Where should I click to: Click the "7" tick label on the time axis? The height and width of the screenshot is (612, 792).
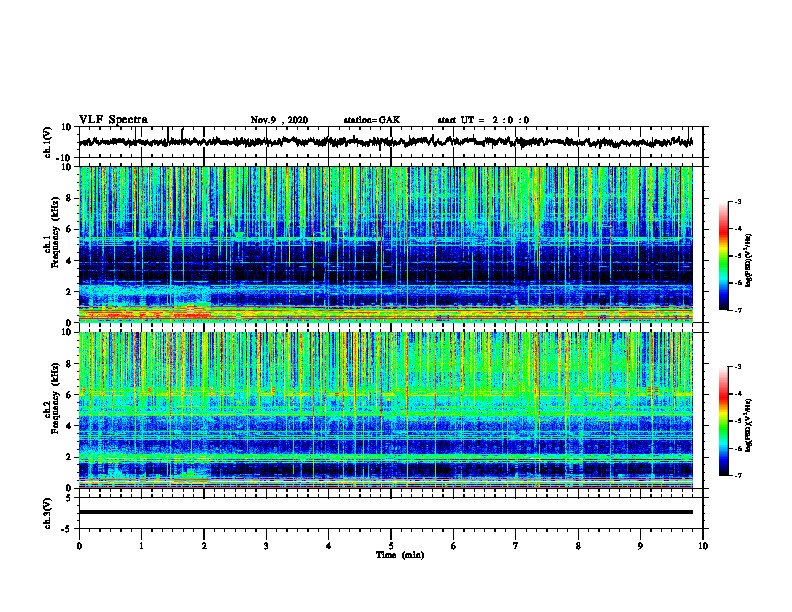pyautogui.click(x=516, y=546)
